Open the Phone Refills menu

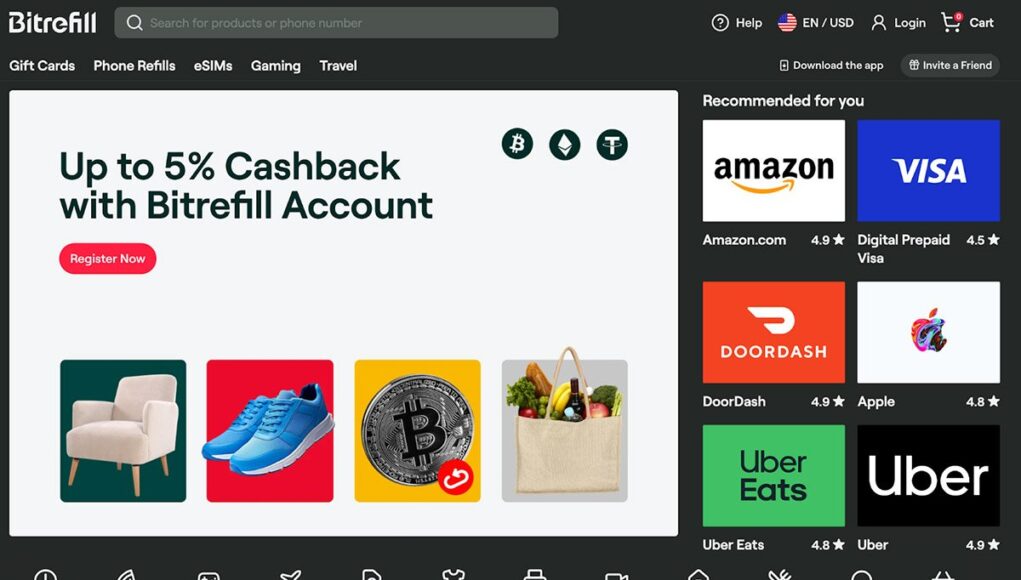(134, 66)
